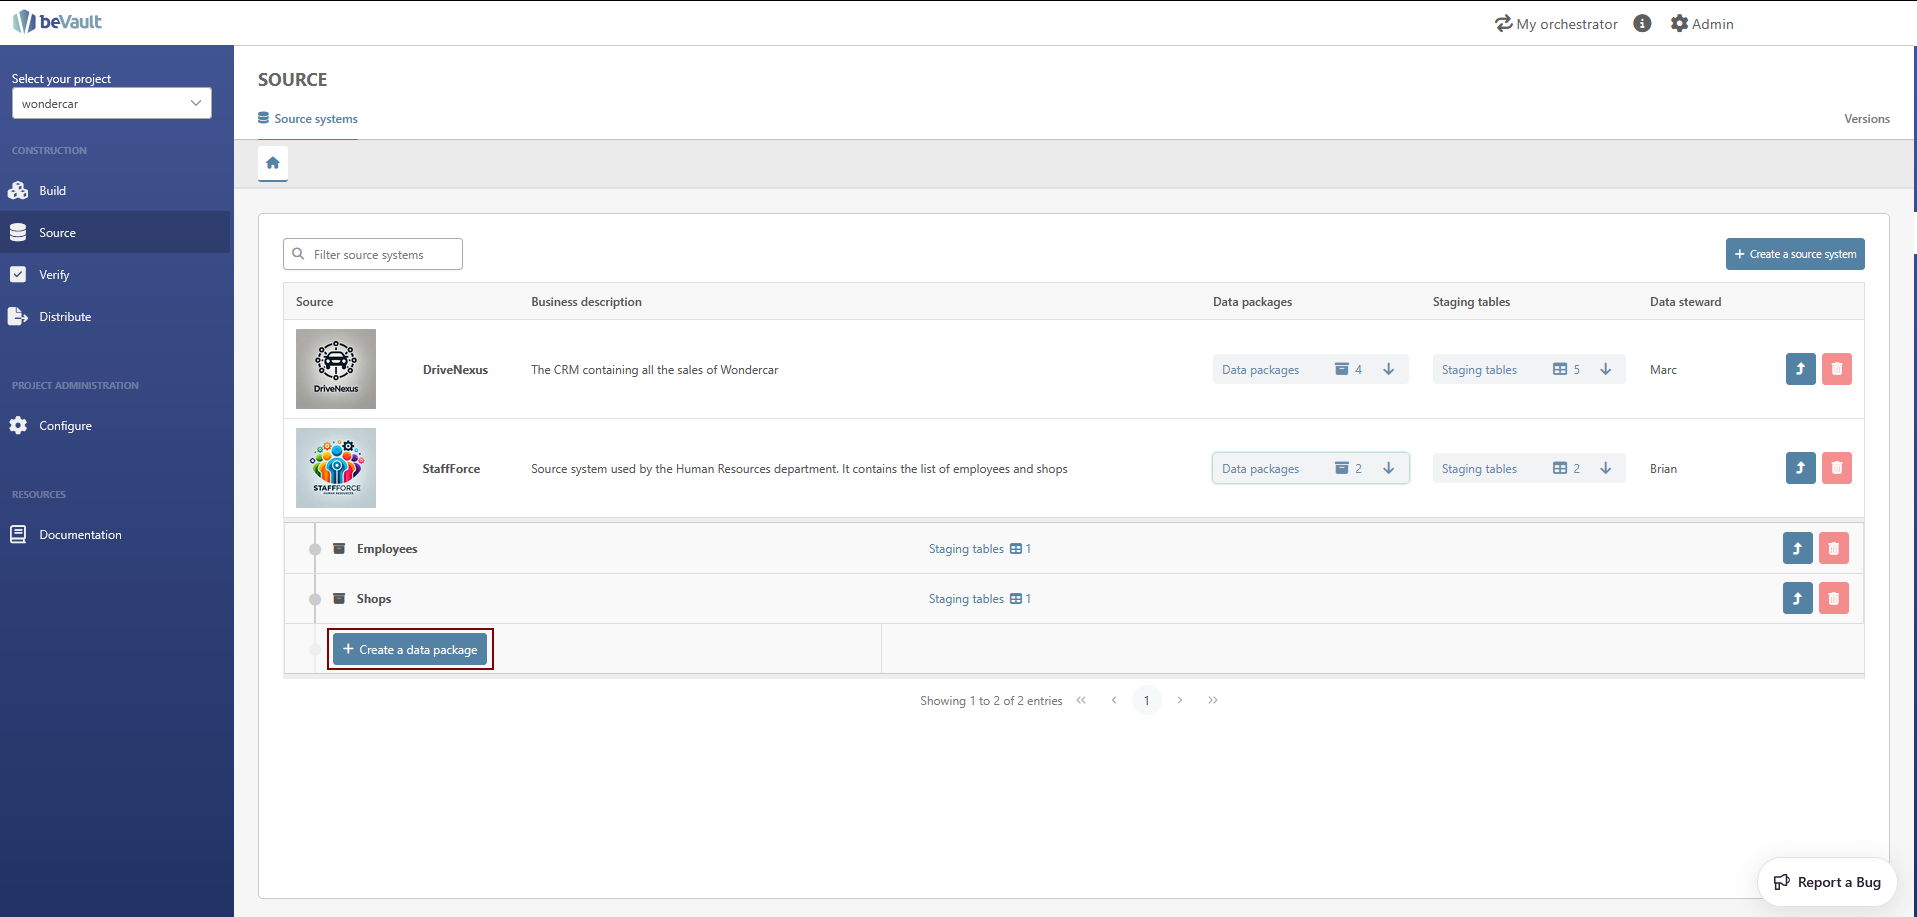Click the info icon in top bar
Image resolution: width=1917 pixels, height=917 pixels.
[x=1642, y=23]
